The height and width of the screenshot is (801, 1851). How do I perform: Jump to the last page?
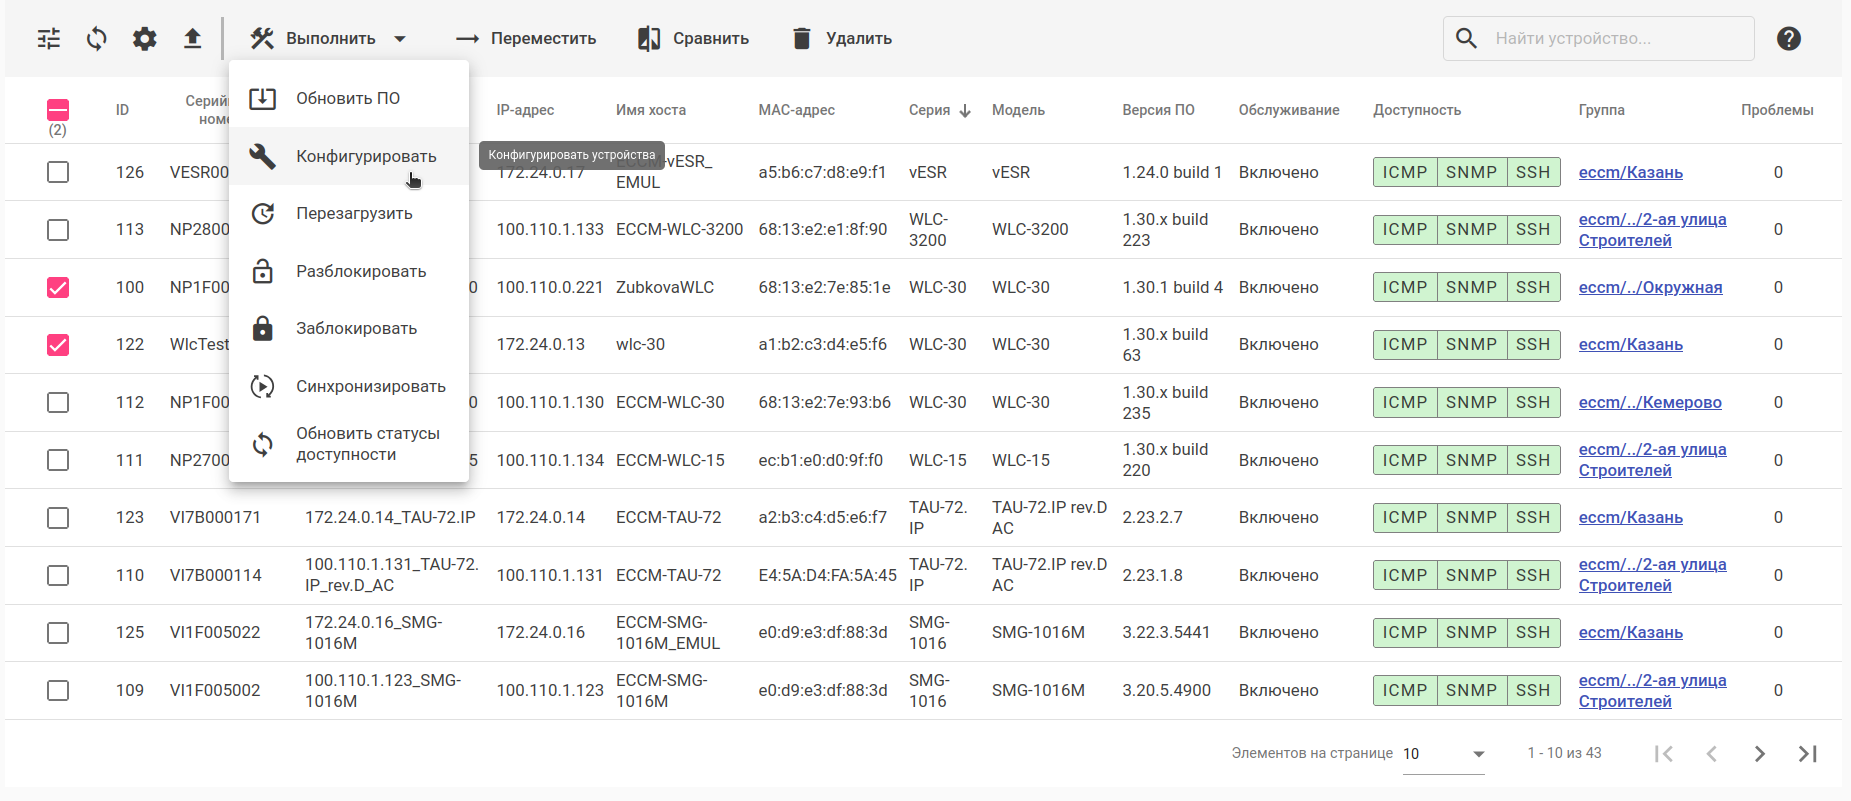click(x=1807, y=754)
